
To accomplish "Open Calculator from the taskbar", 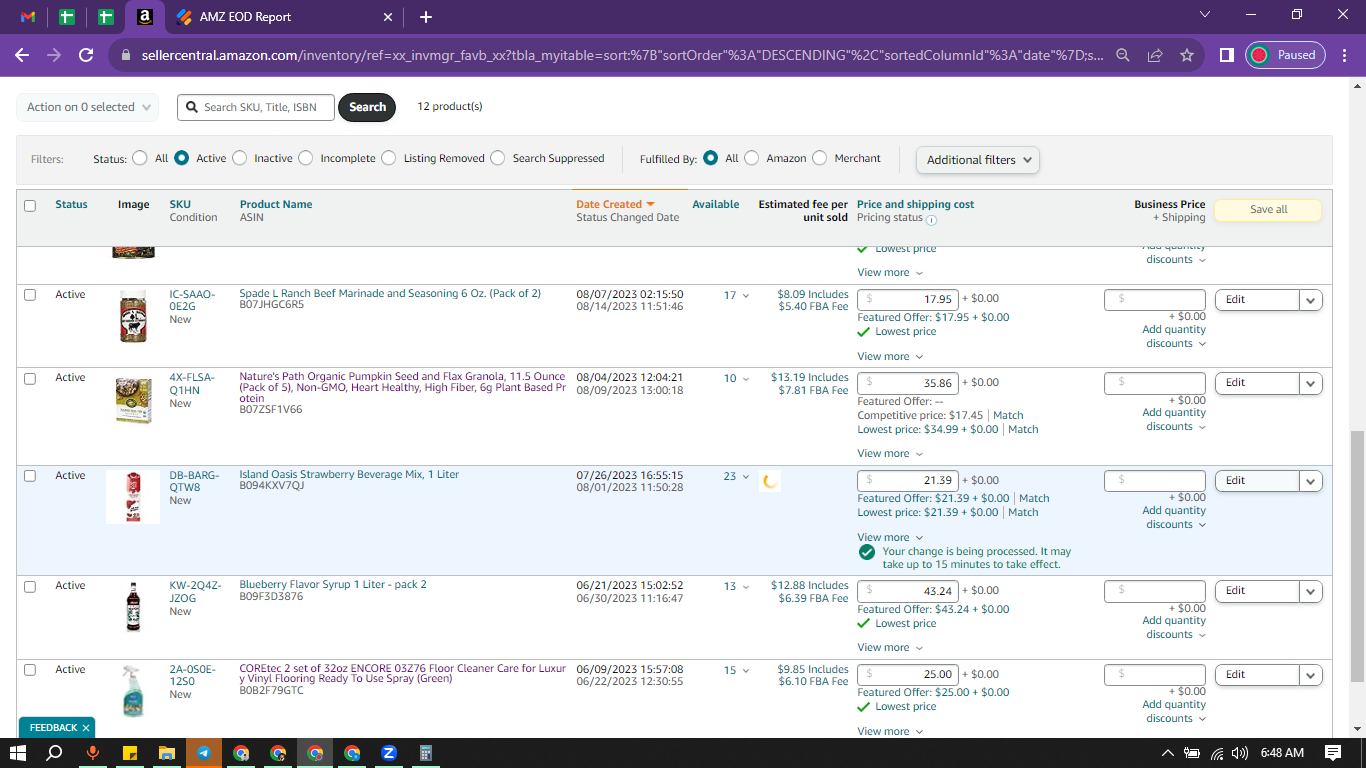I will pos(426,753).
